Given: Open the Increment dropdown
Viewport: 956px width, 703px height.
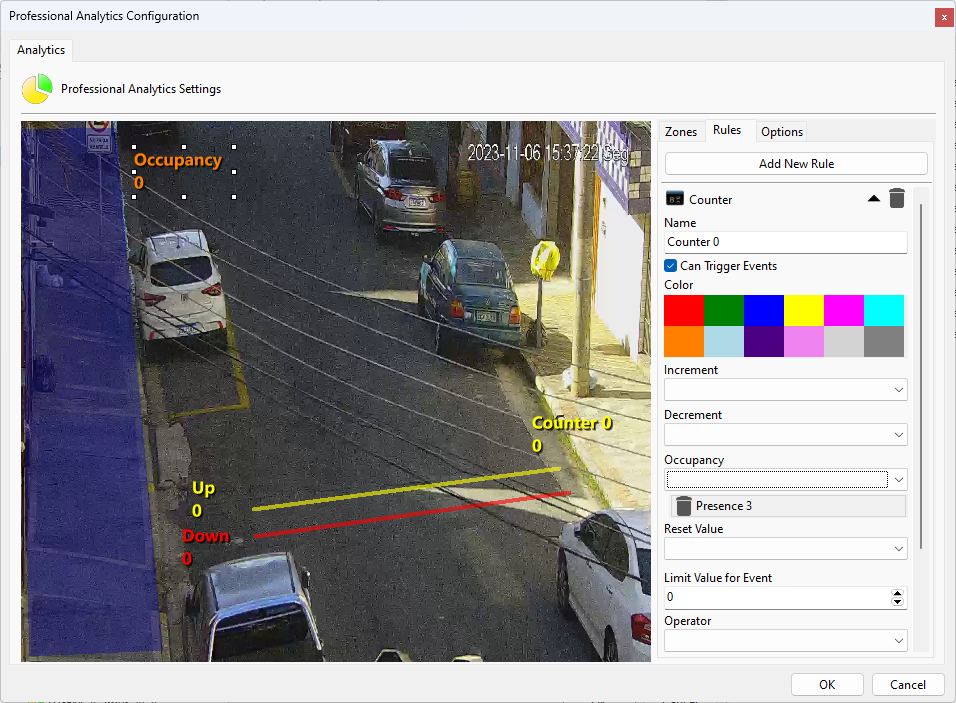Looking at the screenshot, I should pos(785,390).
